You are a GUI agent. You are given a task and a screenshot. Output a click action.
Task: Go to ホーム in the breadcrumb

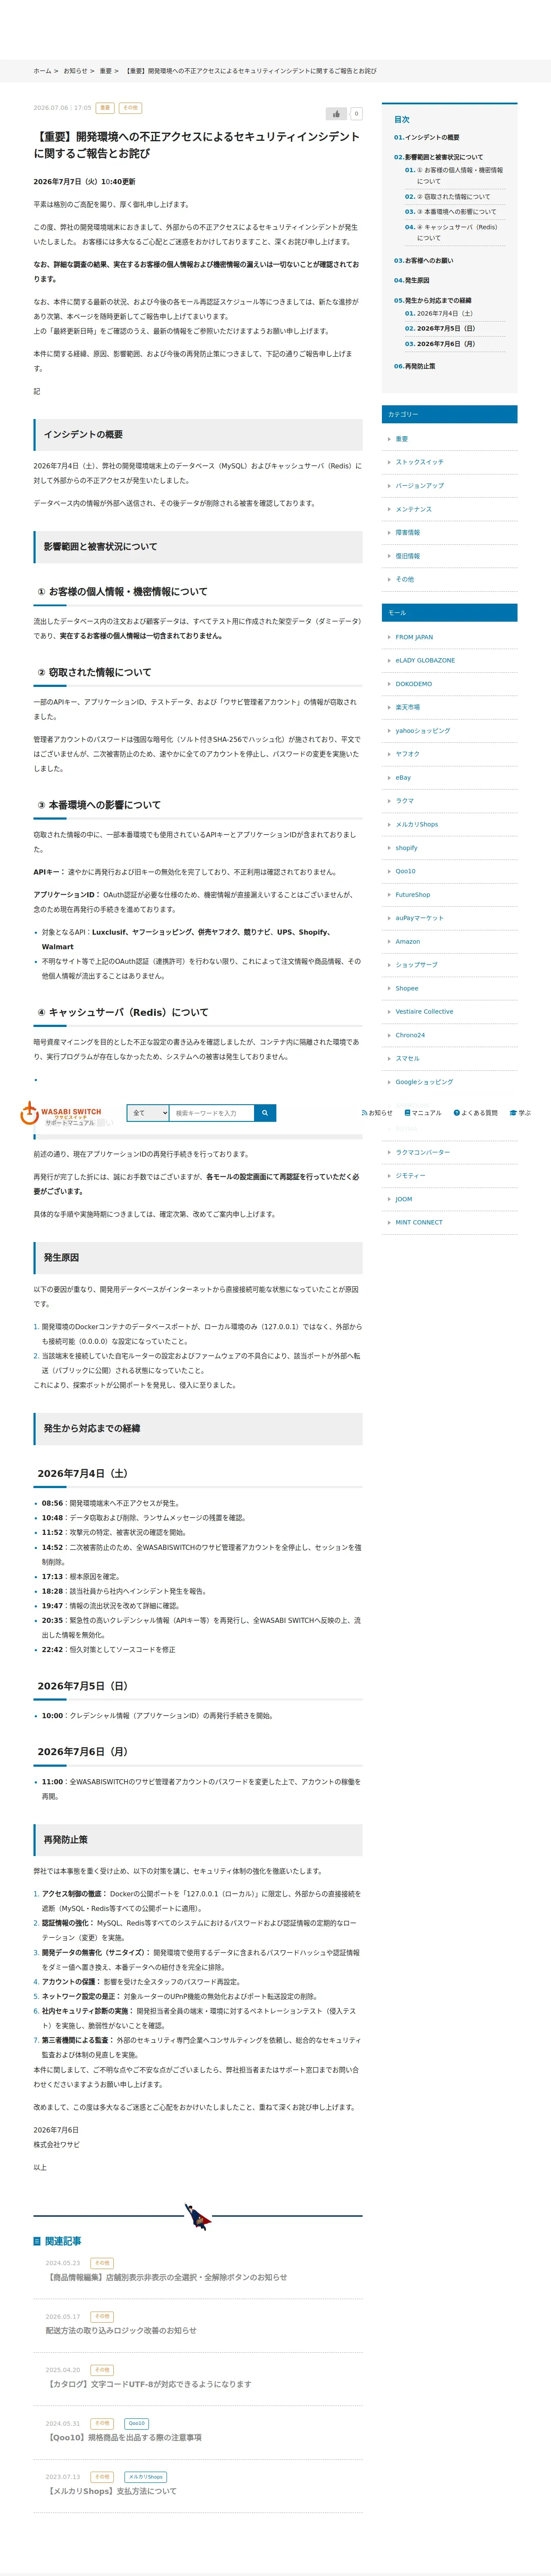point(42,71)
